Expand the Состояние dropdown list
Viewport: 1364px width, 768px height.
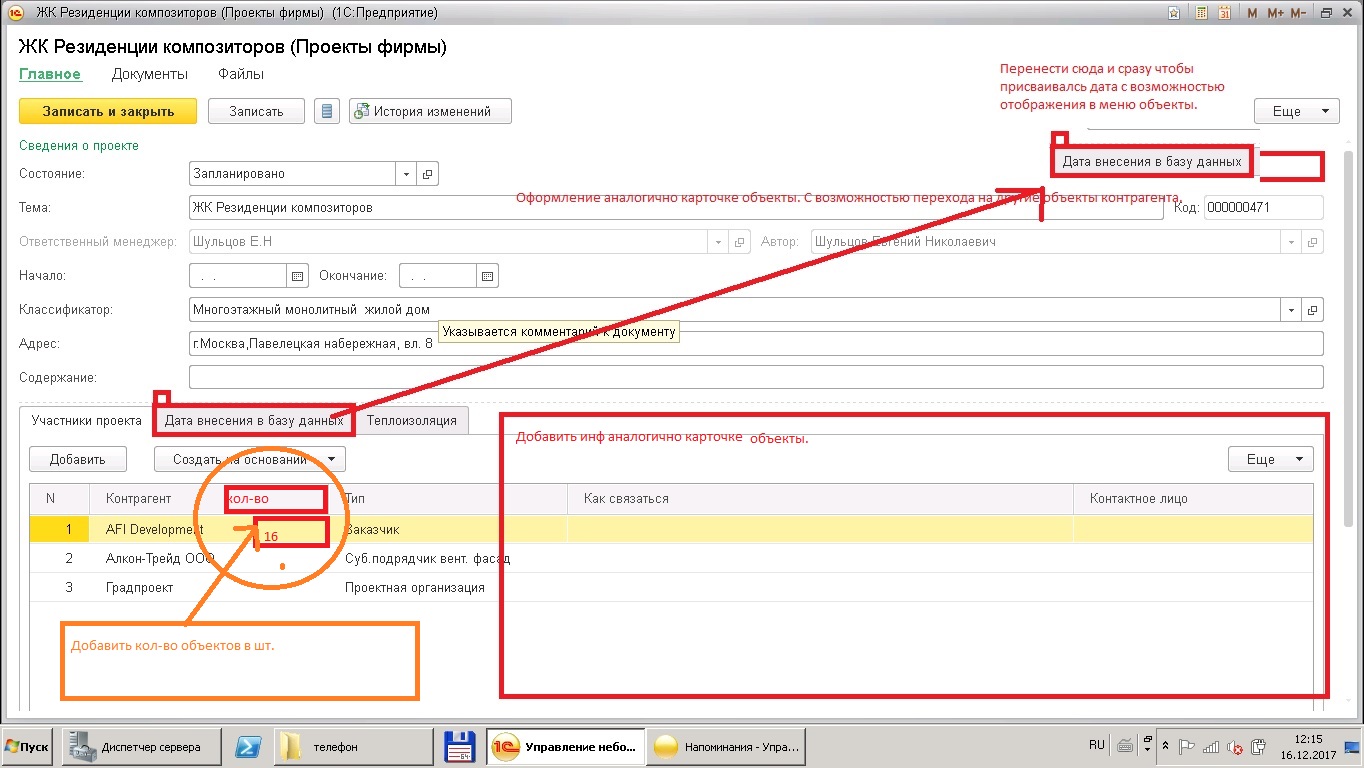(406, 174)
